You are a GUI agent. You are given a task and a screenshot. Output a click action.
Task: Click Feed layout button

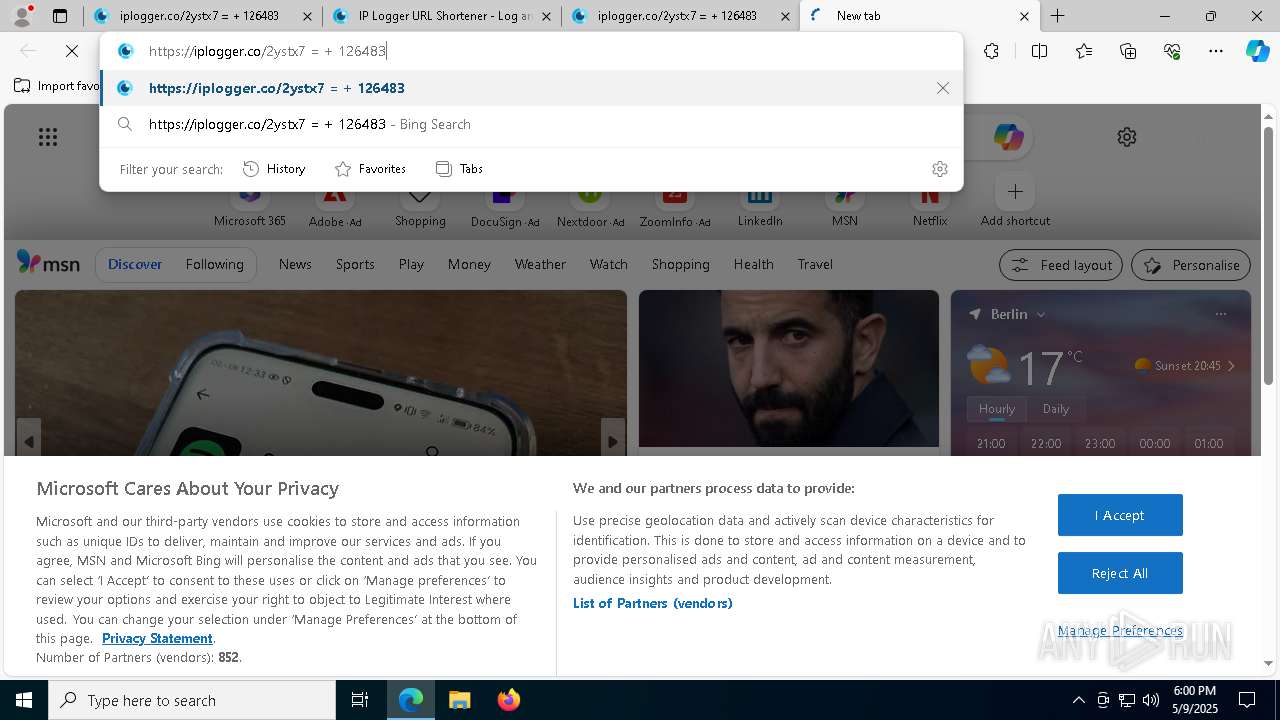coord(1061,265)
